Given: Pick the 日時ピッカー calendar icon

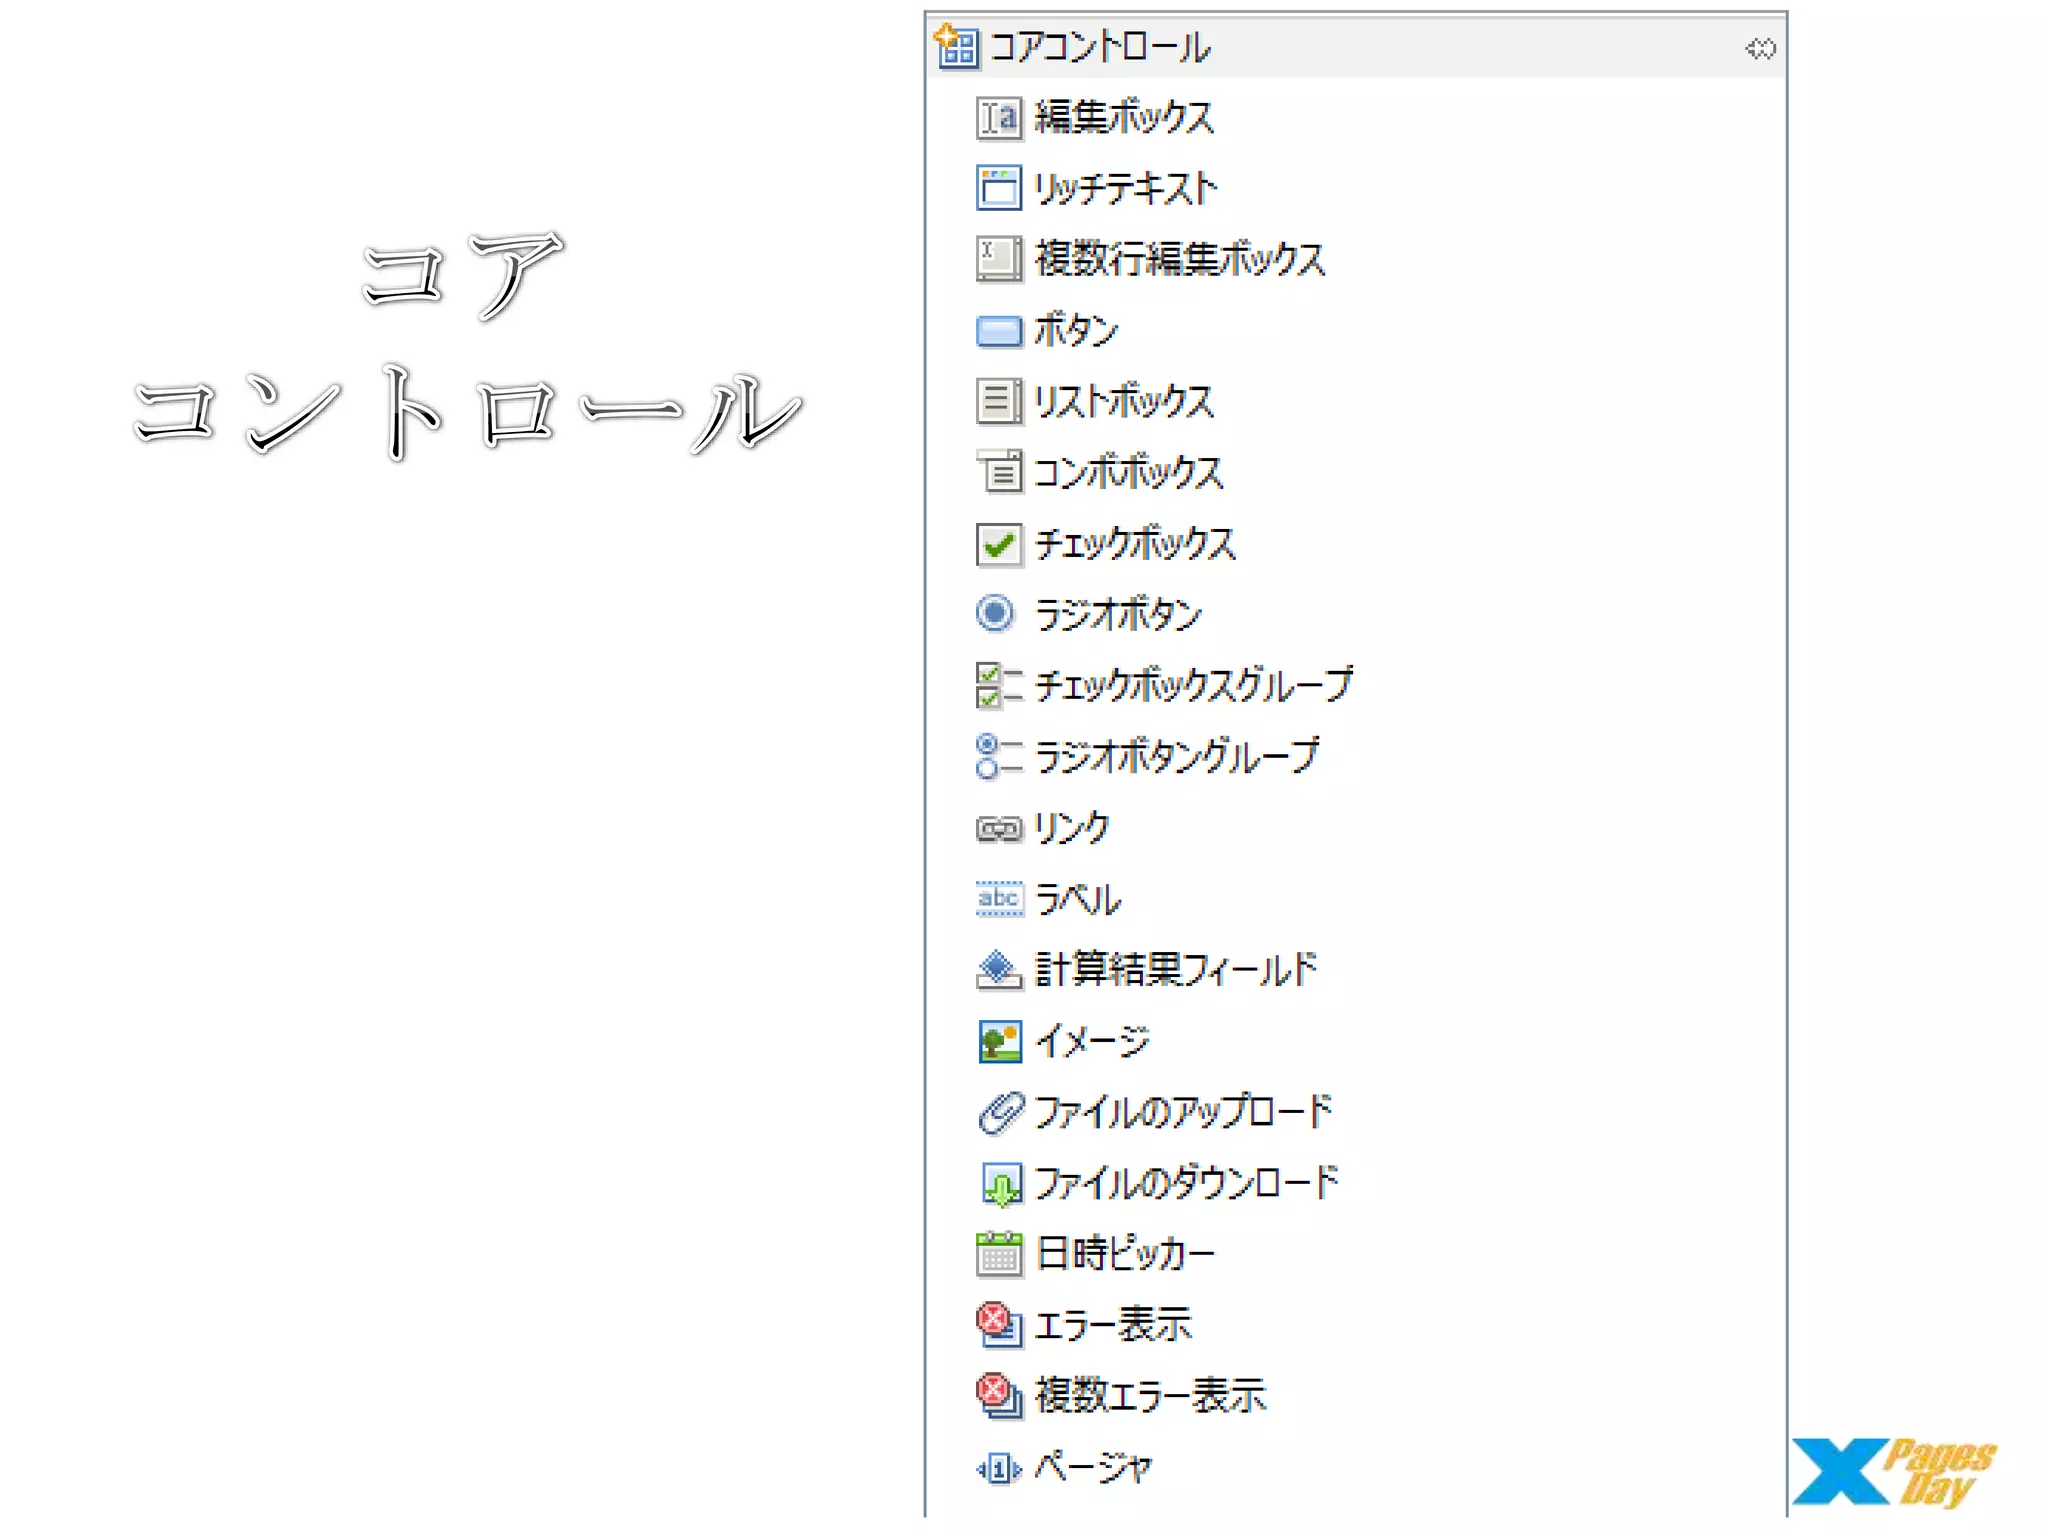Looking at the screenshot, I should click(x=998, y=1255).
